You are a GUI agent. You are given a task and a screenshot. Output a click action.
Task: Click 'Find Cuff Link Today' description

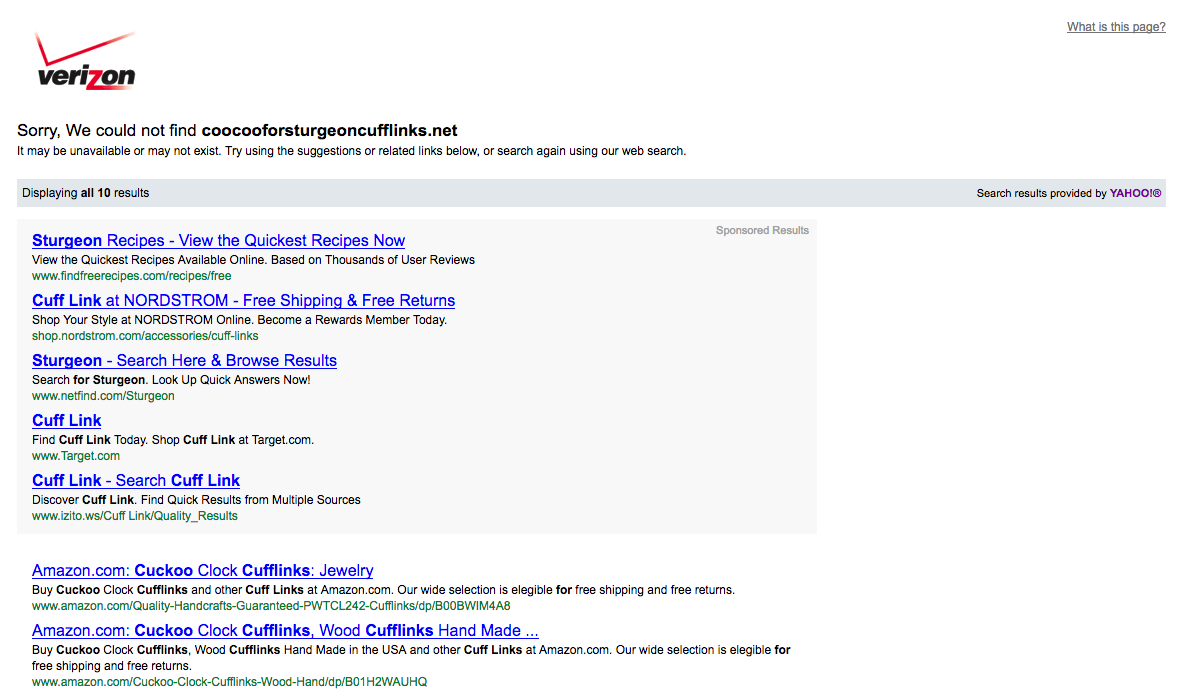tap(173, 440)
